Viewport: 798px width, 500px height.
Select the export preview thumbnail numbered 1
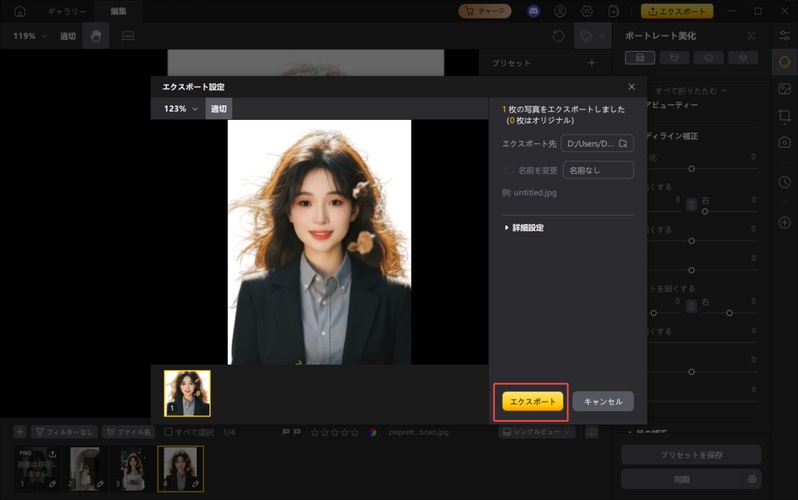tap(187, 393)
